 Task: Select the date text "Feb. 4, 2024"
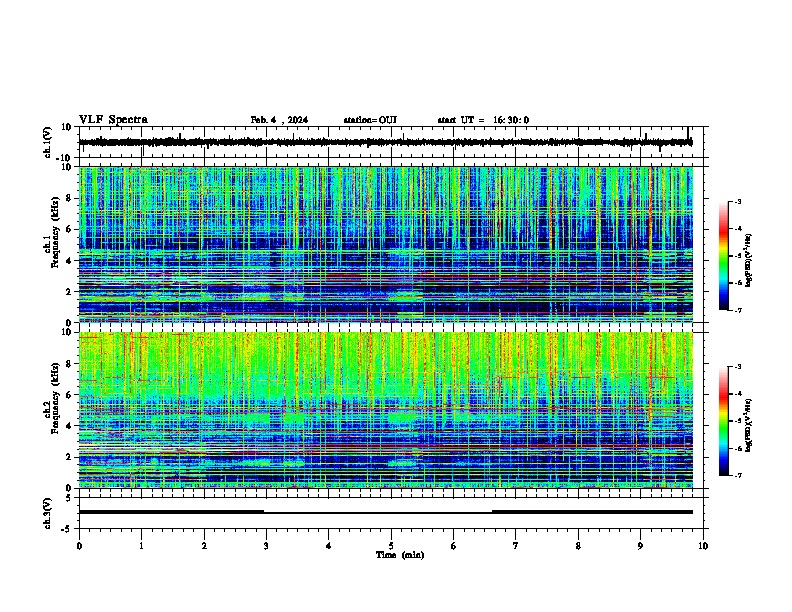pos(279,120)
